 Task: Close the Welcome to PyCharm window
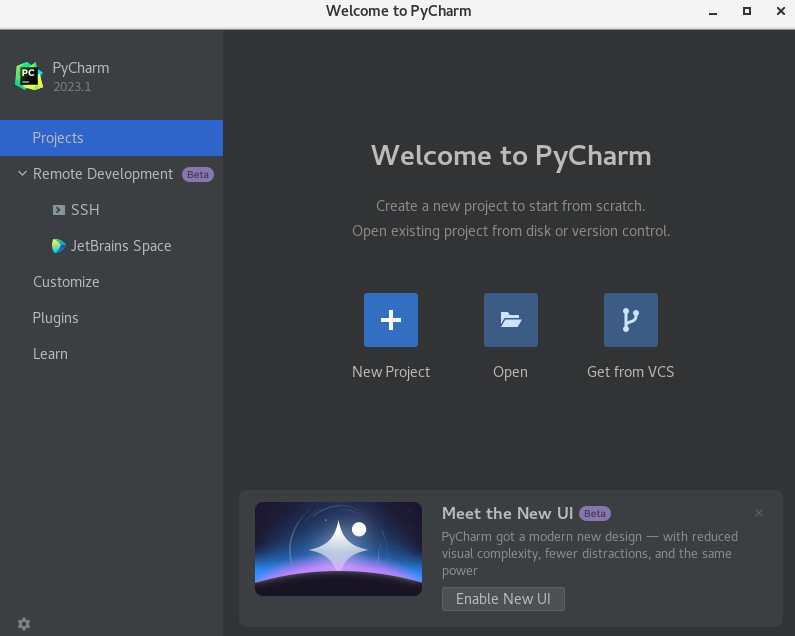(x=781, y=11)
